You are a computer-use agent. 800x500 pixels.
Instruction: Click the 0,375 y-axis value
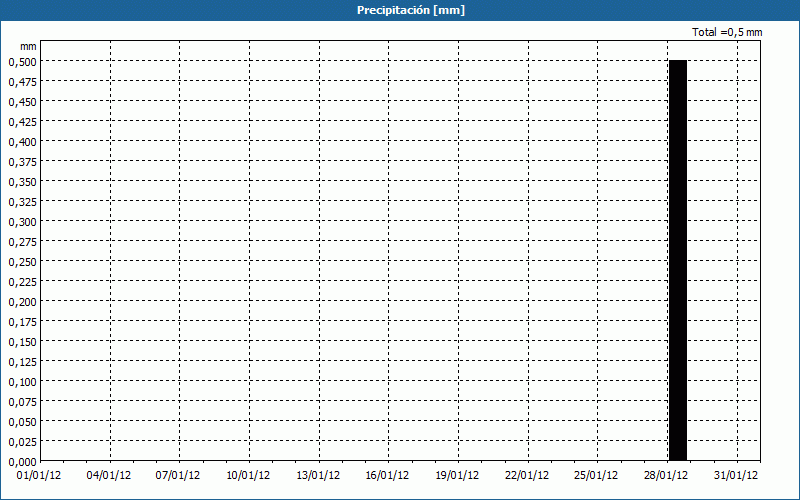pos(23,162)
